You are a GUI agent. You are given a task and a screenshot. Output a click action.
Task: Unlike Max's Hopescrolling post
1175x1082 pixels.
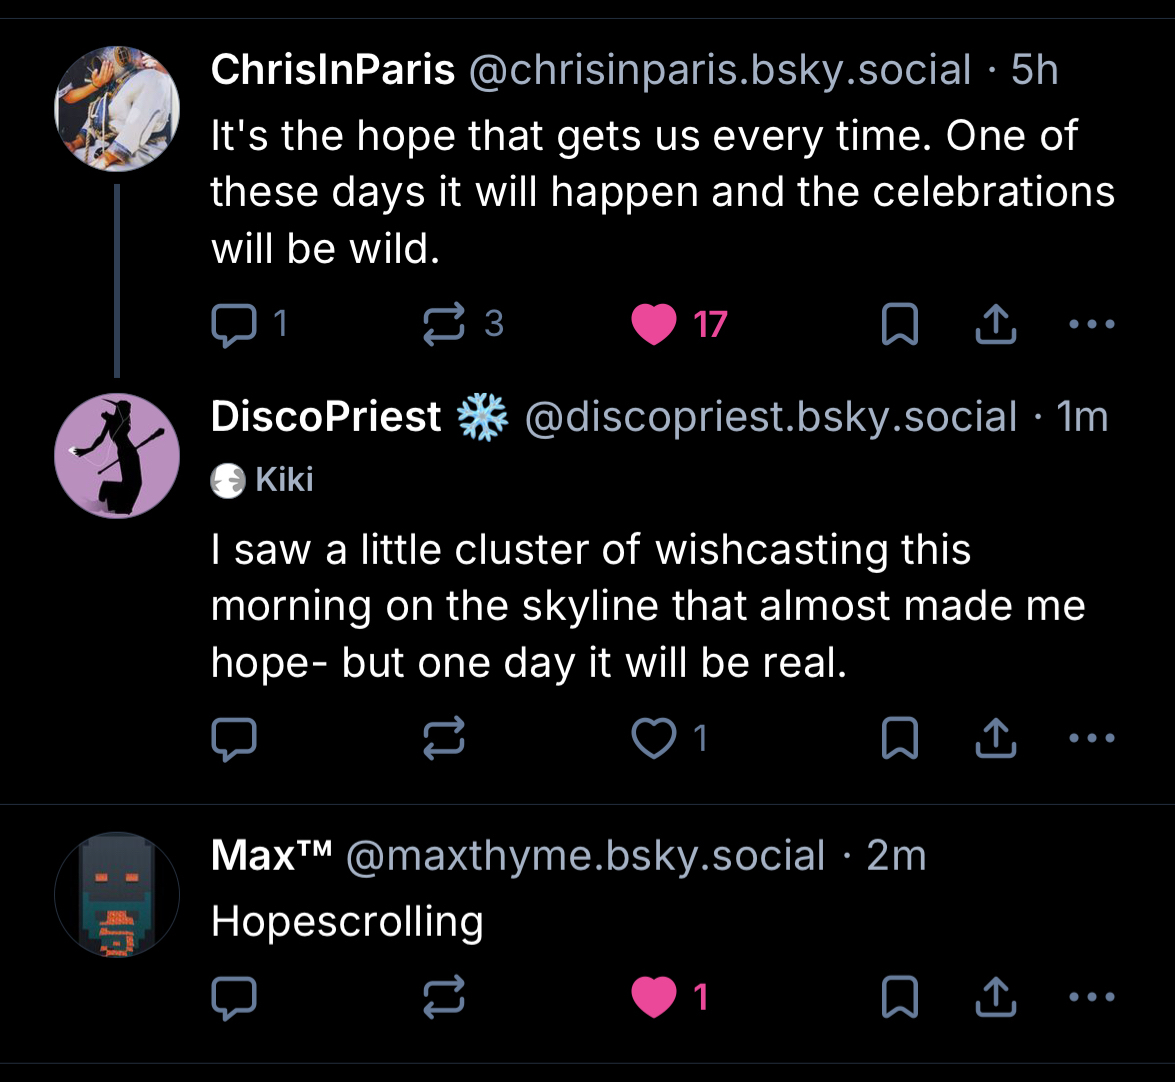coord(655,997)
